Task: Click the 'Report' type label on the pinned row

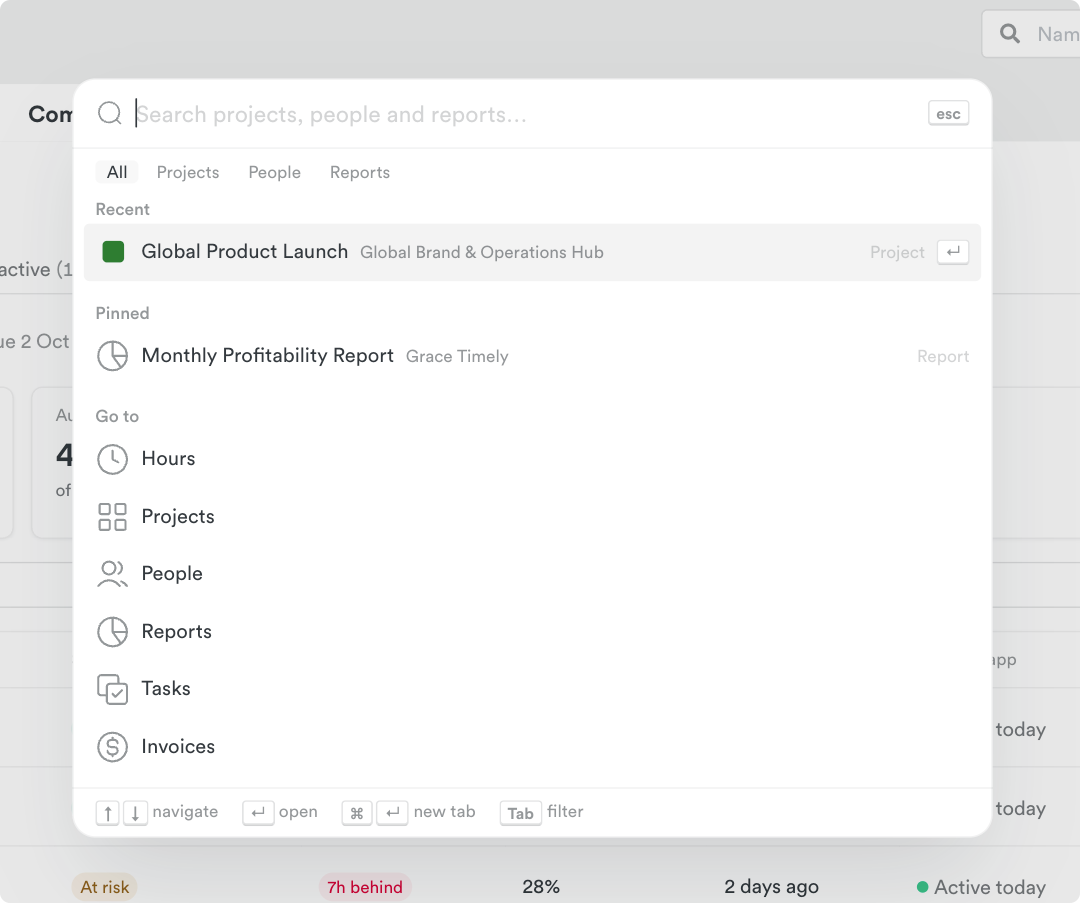Action: click(x=943, y=357)
